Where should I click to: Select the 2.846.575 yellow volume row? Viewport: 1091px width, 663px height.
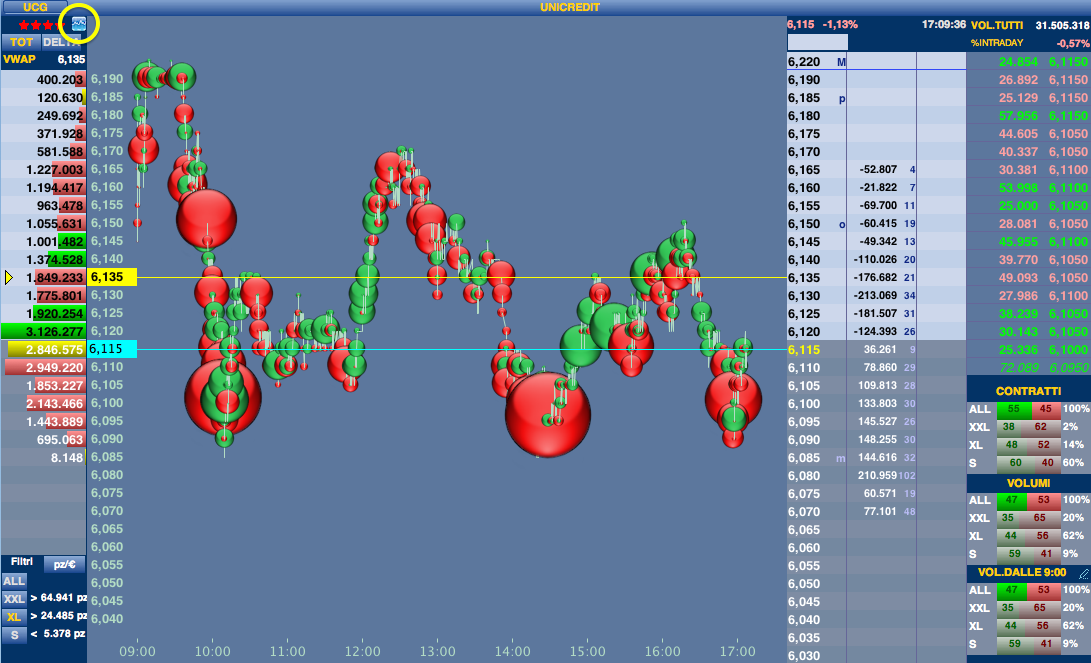(43, 349)
